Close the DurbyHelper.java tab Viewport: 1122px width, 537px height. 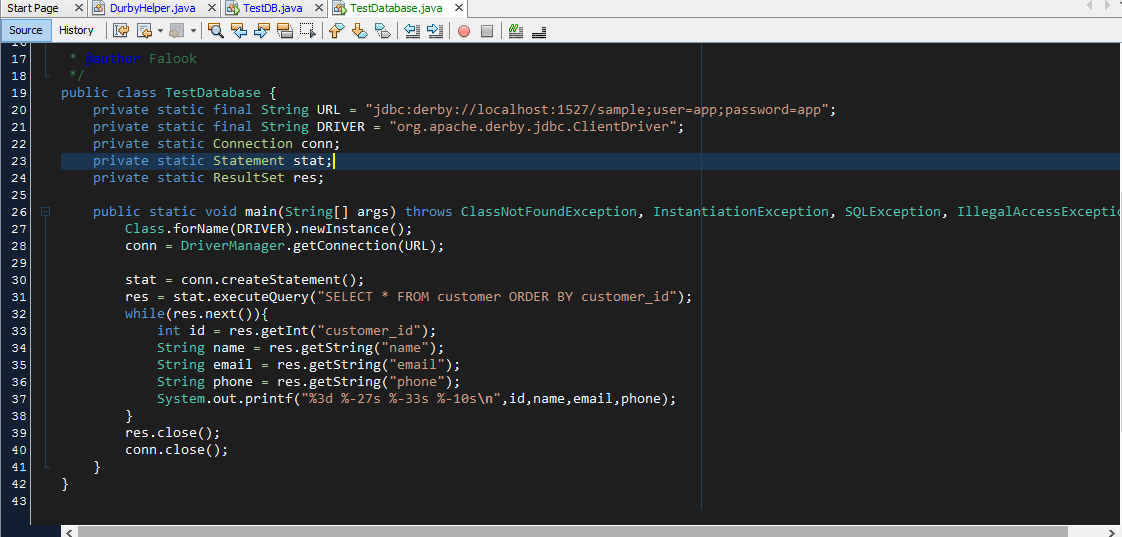(x=214, y=9)
